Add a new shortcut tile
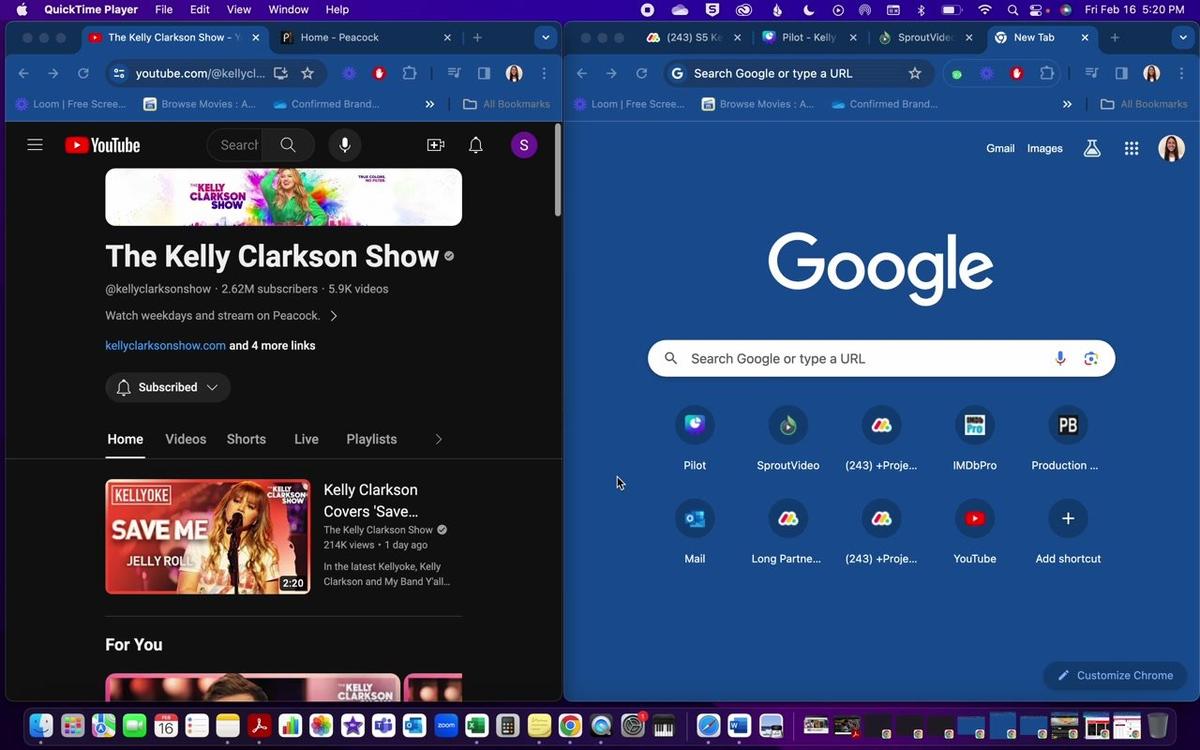Screen dimensions: 1200x750 (1068, 531)
